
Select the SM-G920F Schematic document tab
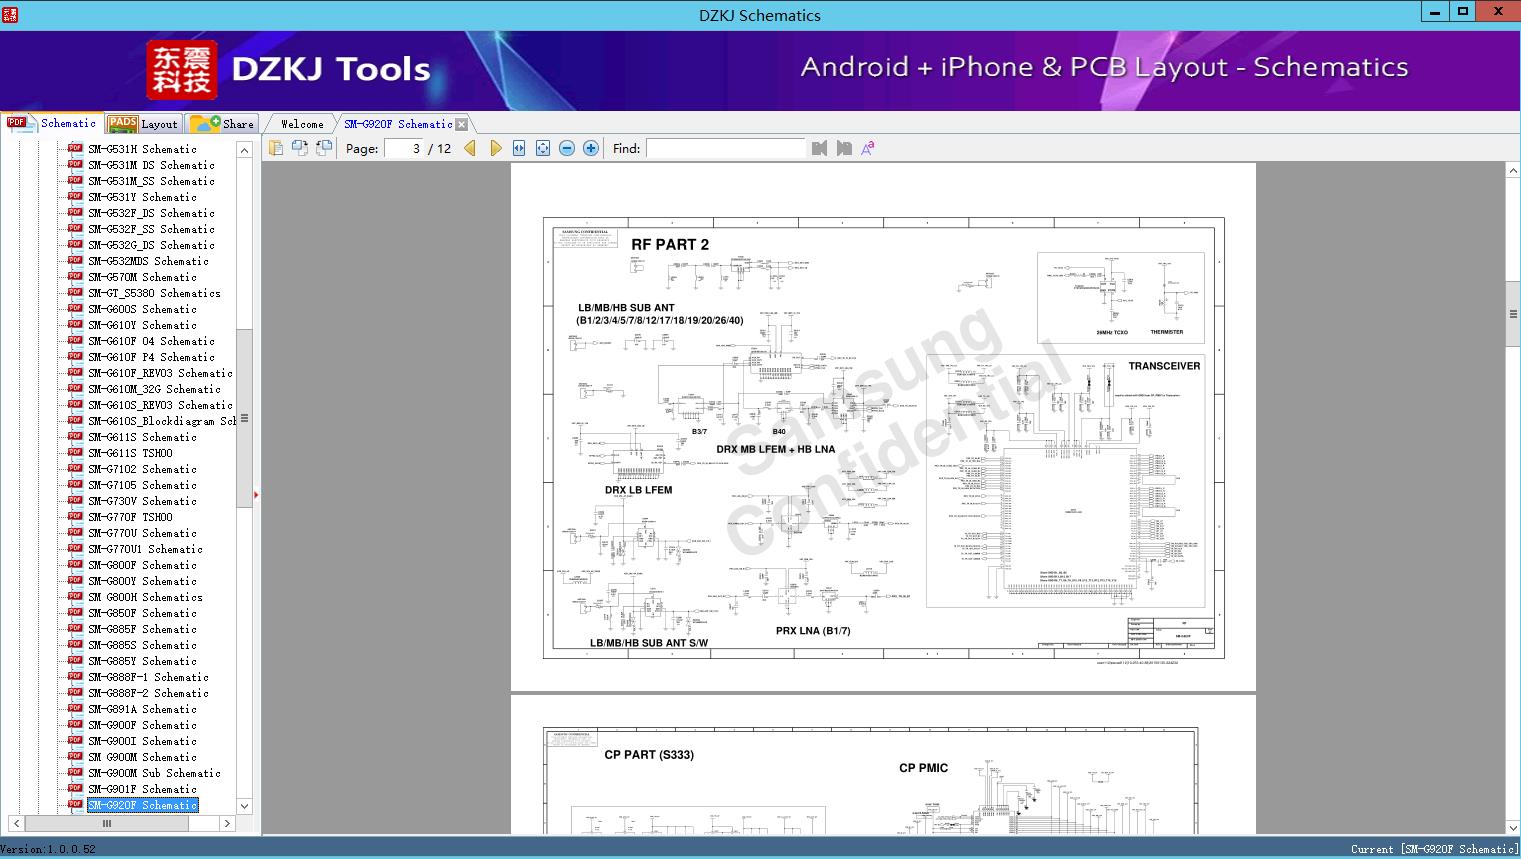398,124
